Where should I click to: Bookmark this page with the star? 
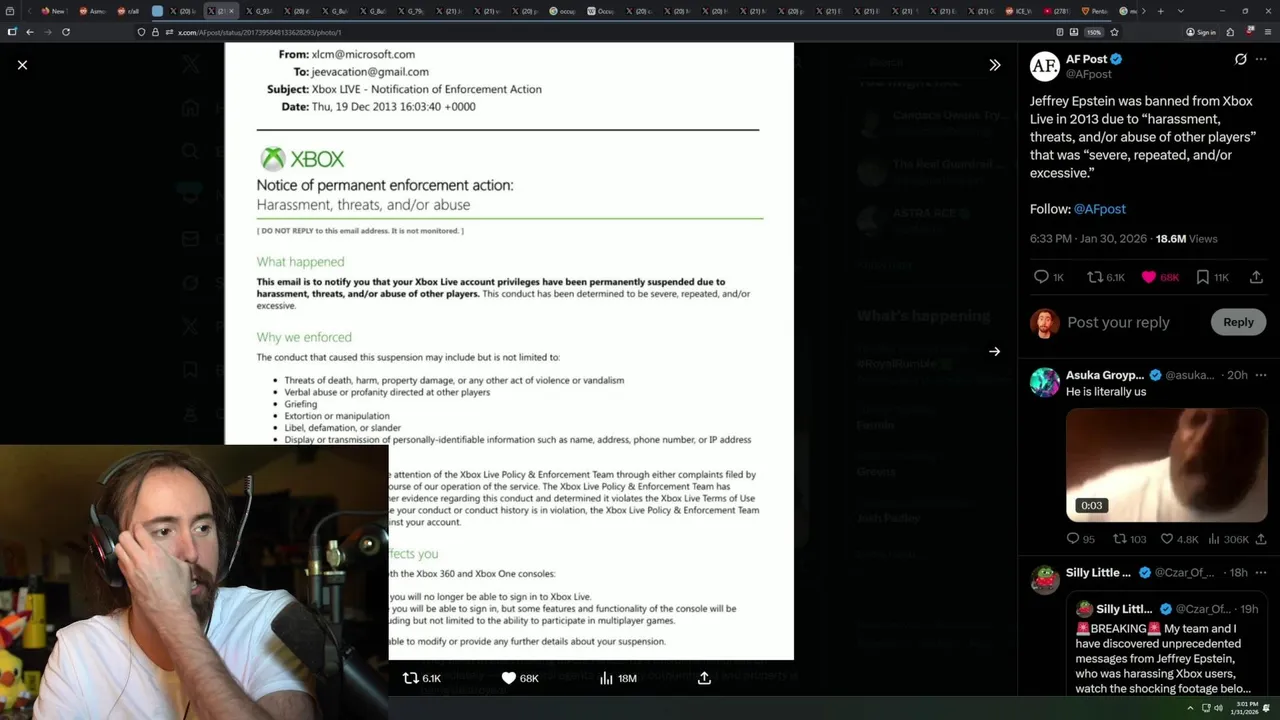click(1114, 32)
